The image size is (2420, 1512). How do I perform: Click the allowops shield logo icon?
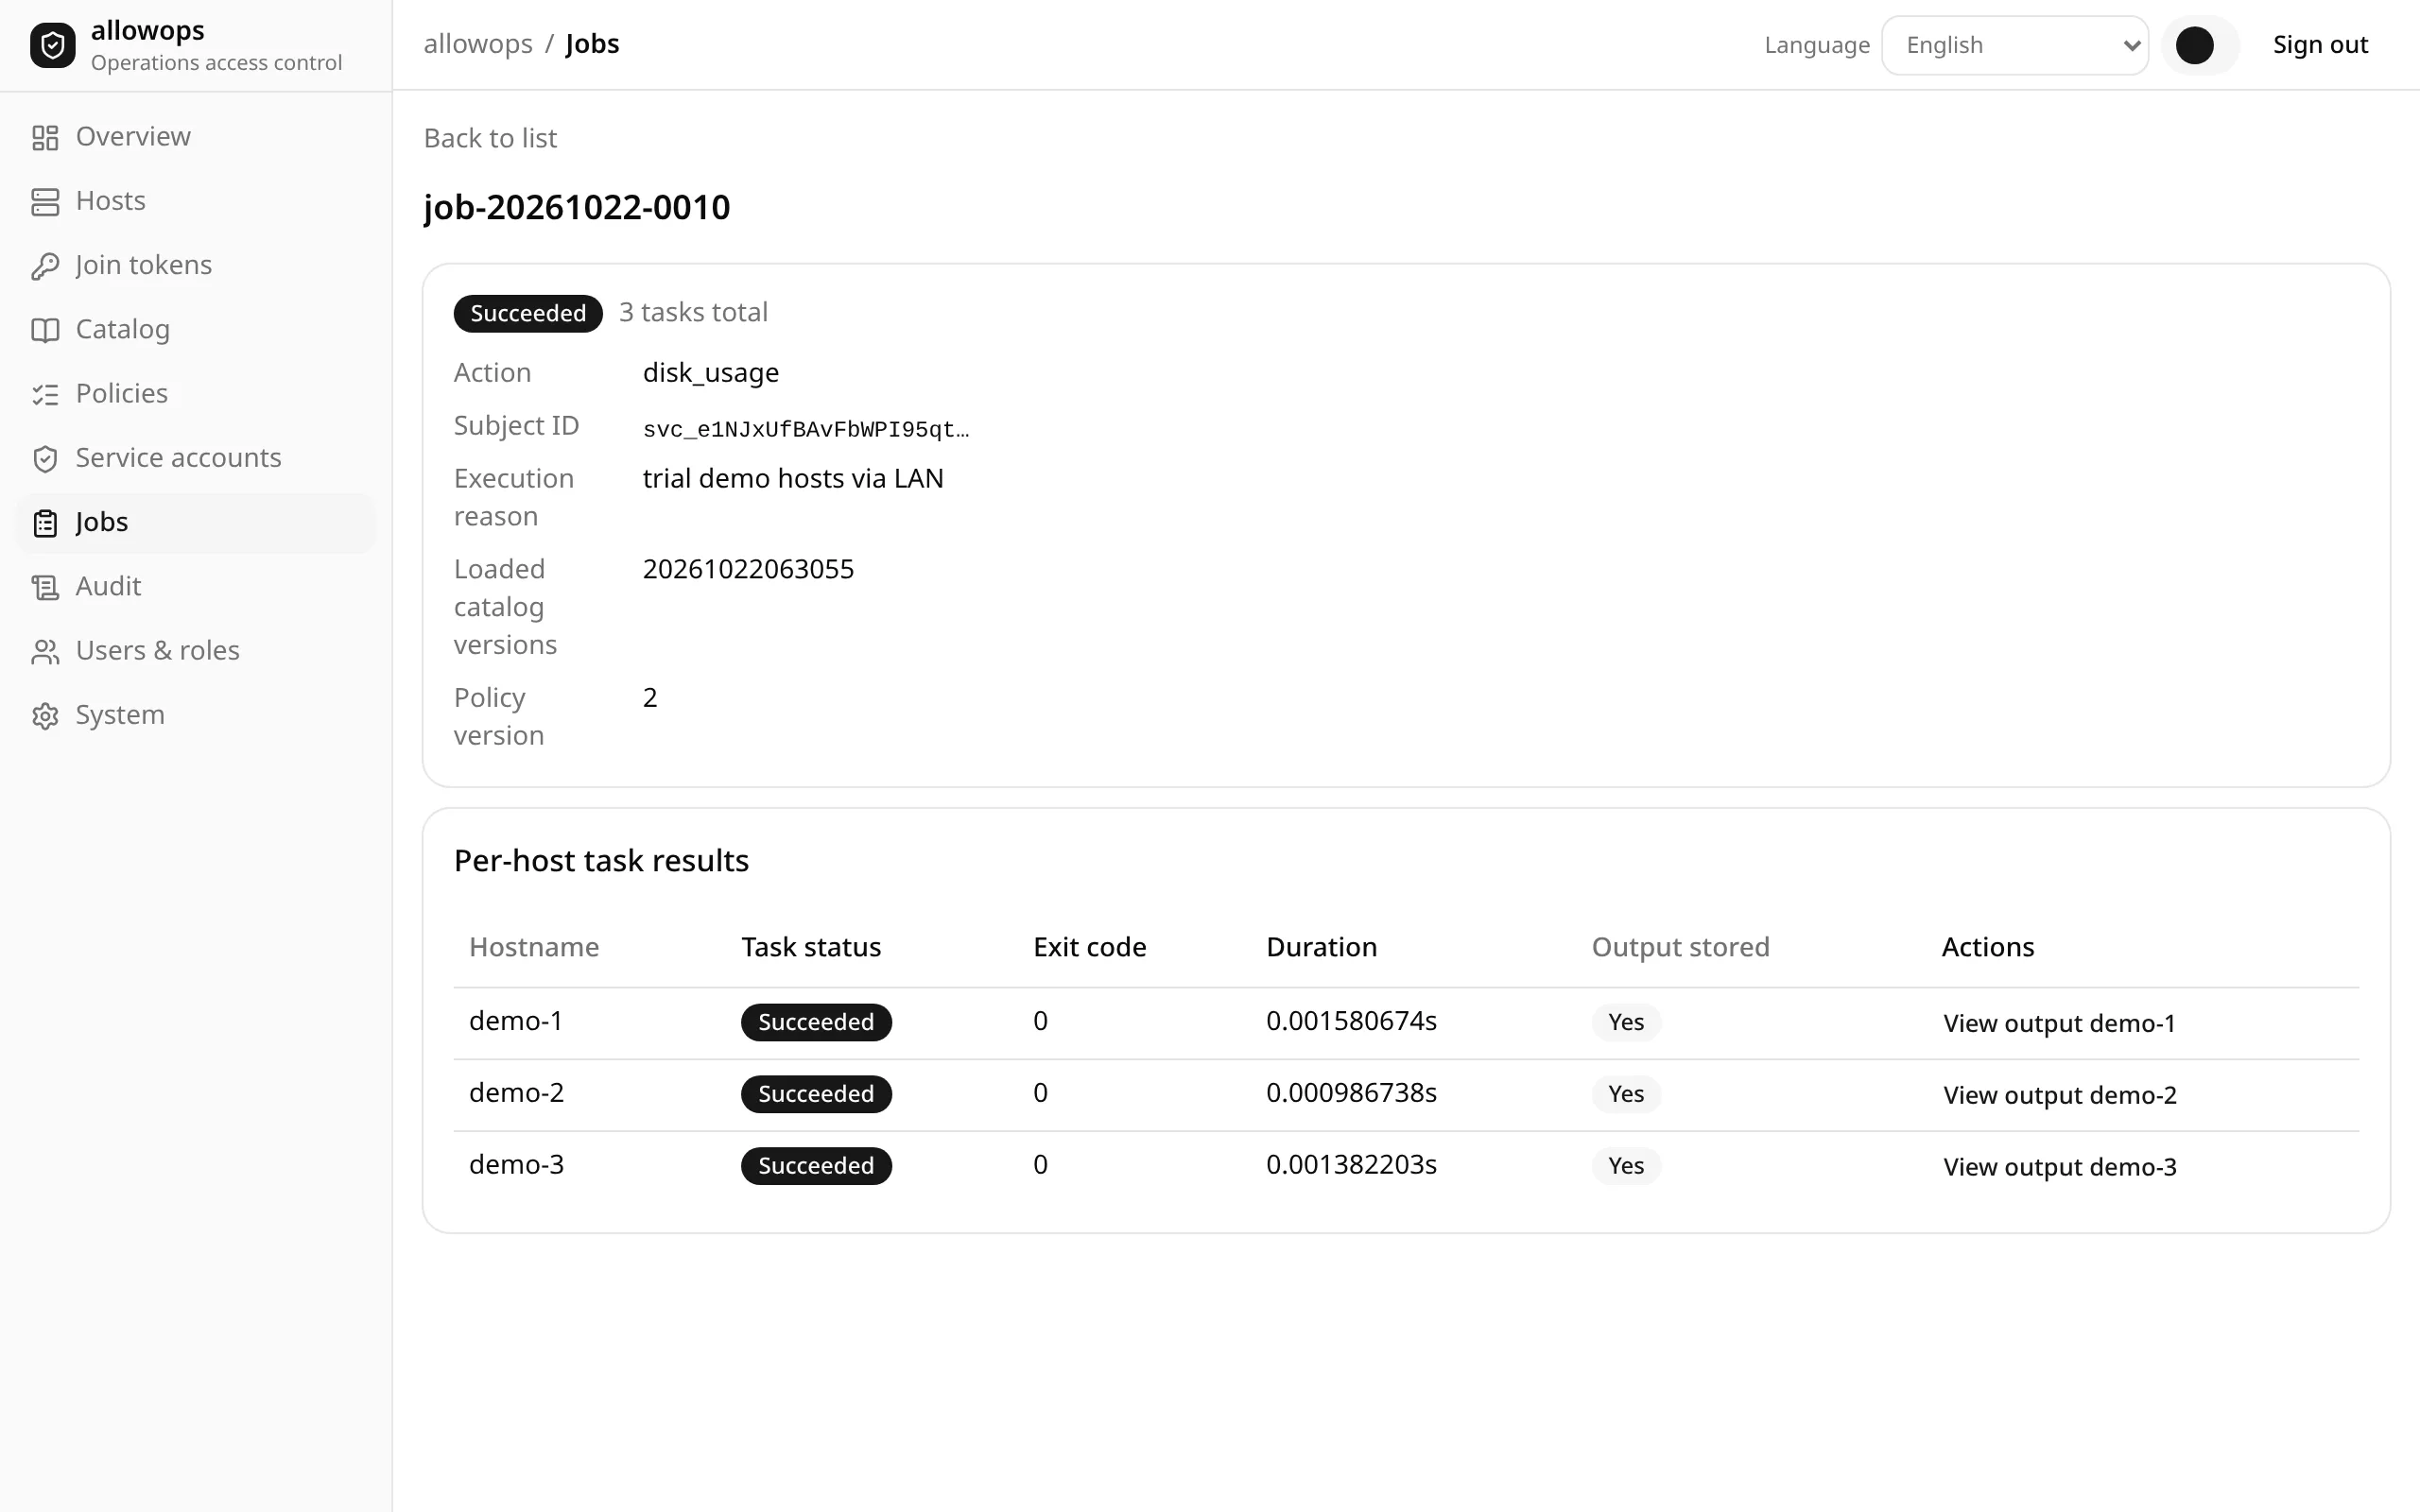(x=53, y=45)
